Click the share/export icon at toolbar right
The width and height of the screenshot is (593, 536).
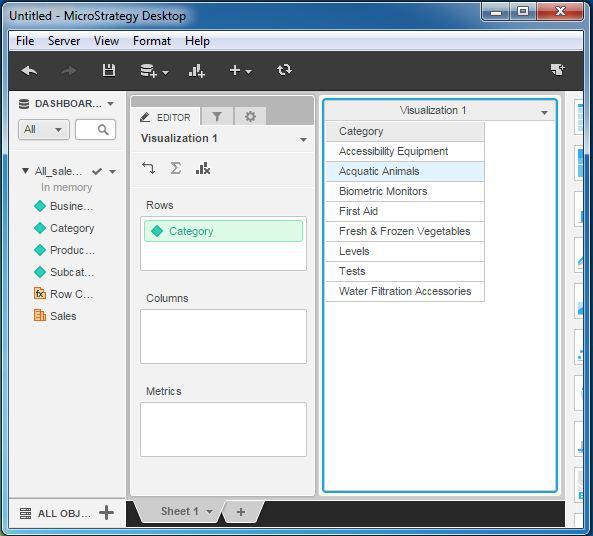(x=558, y=70)
